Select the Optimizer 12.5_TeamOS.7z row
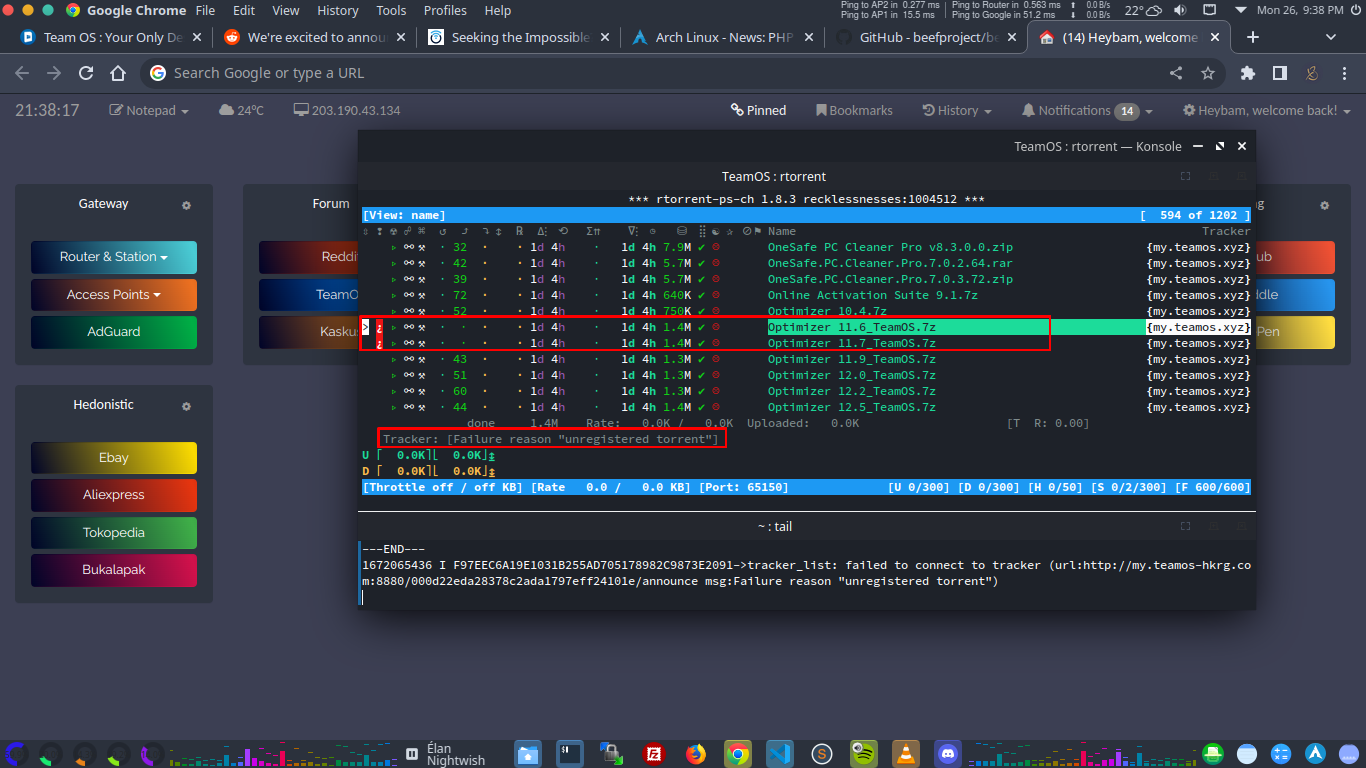 pos(806,407)
